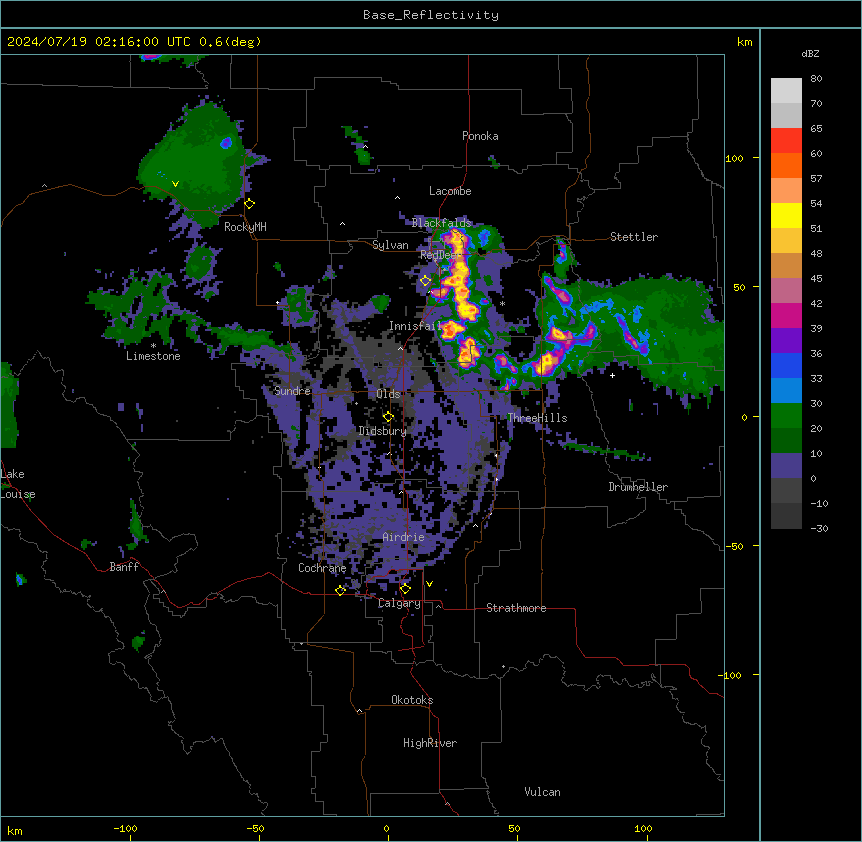Select the light gray 70-80 dBZ legend swatch

click(786, 91)
